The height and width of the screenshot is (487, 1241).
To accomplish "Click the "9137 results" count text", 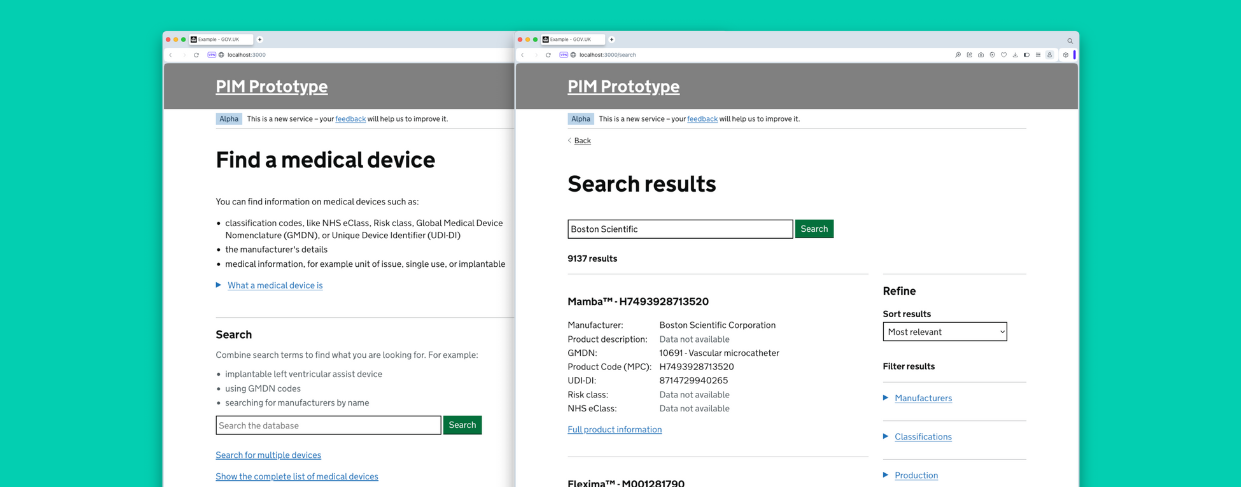I will pos(592,259).
